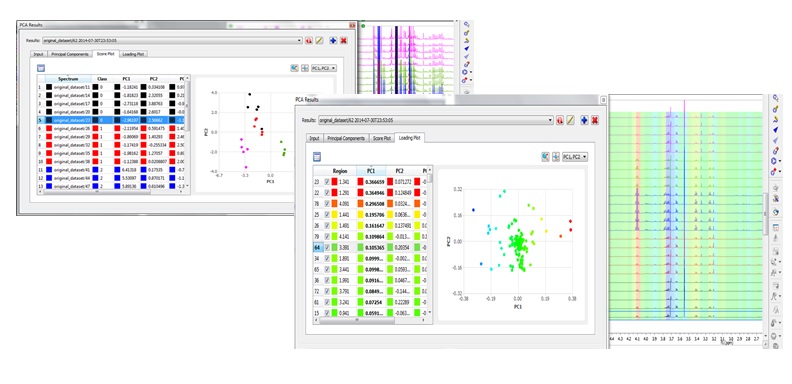Toggle the checkbox for region 4.091
This screenshot has height=384, width=792.
pyautogui.click(x=327, y=204)
